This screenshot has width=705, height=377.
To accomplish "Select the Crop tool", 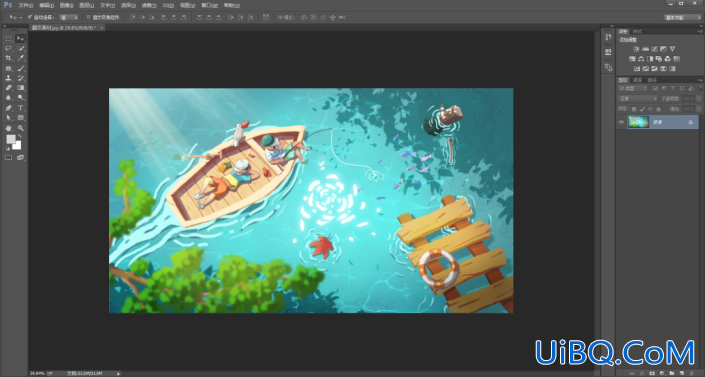I will click(9, 58).
